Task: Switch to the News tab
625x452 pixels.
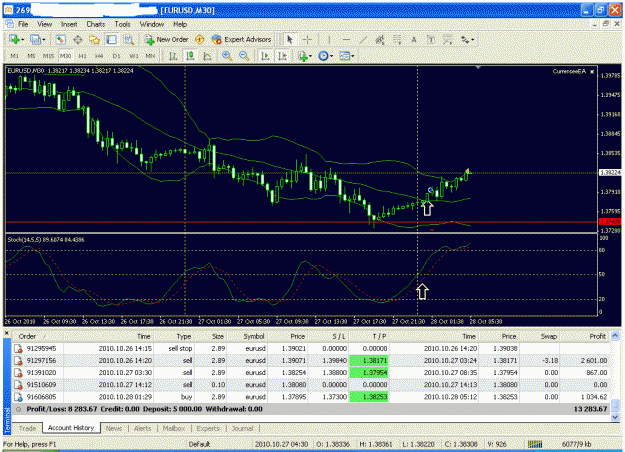Action: point(114,428)
